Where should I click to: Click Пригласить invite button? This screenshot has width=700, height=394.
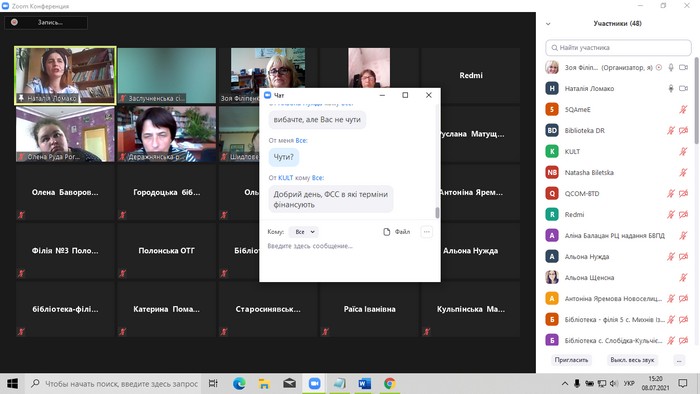(x=571, y=360)
